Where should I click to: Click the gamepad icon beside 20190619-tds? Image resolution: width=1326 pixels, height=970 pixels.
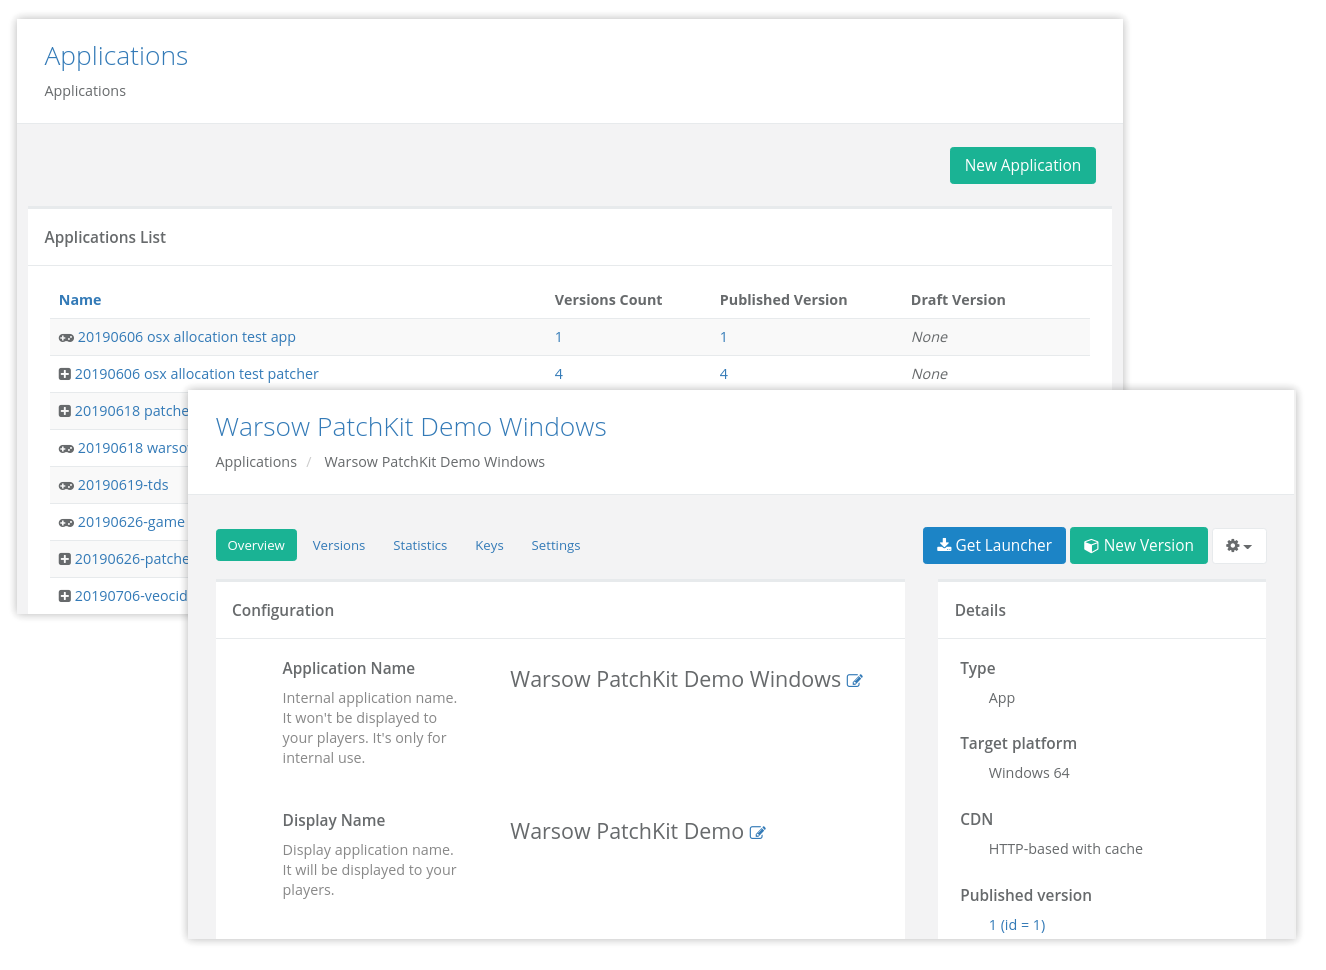[x=66, y=484]
